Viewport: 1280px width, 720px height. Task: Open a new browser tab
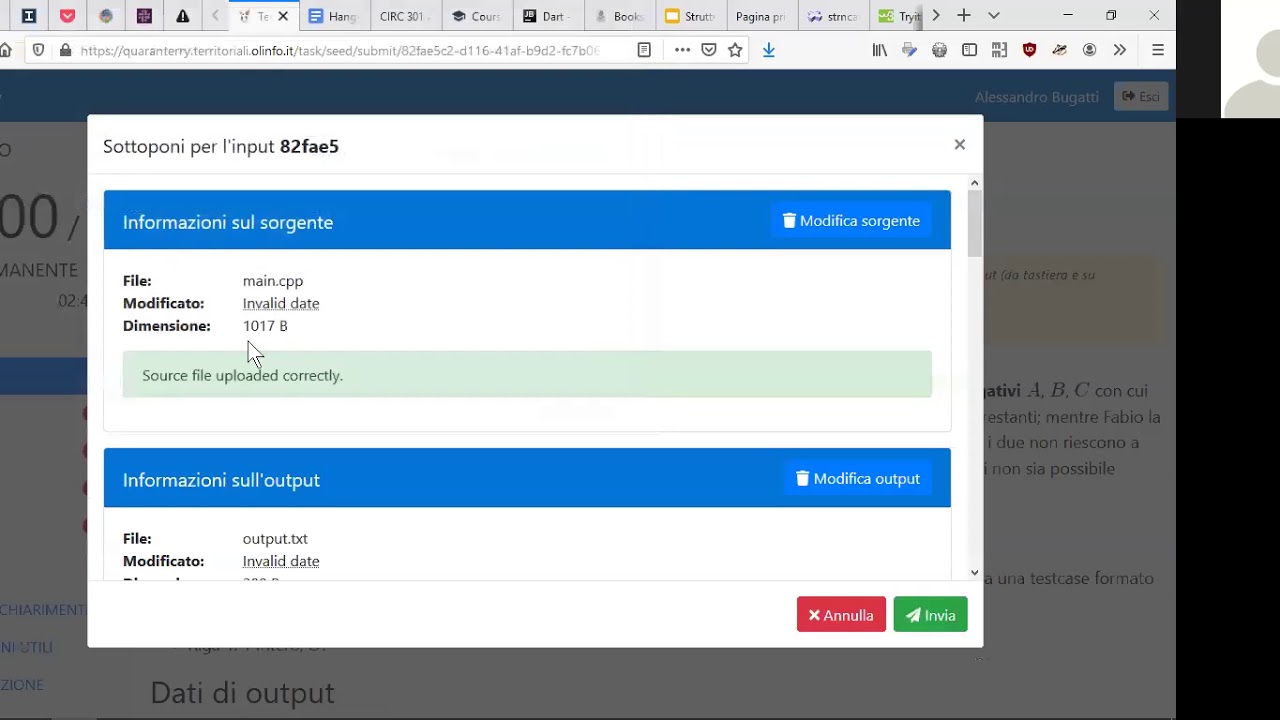[x=963, y=16]
